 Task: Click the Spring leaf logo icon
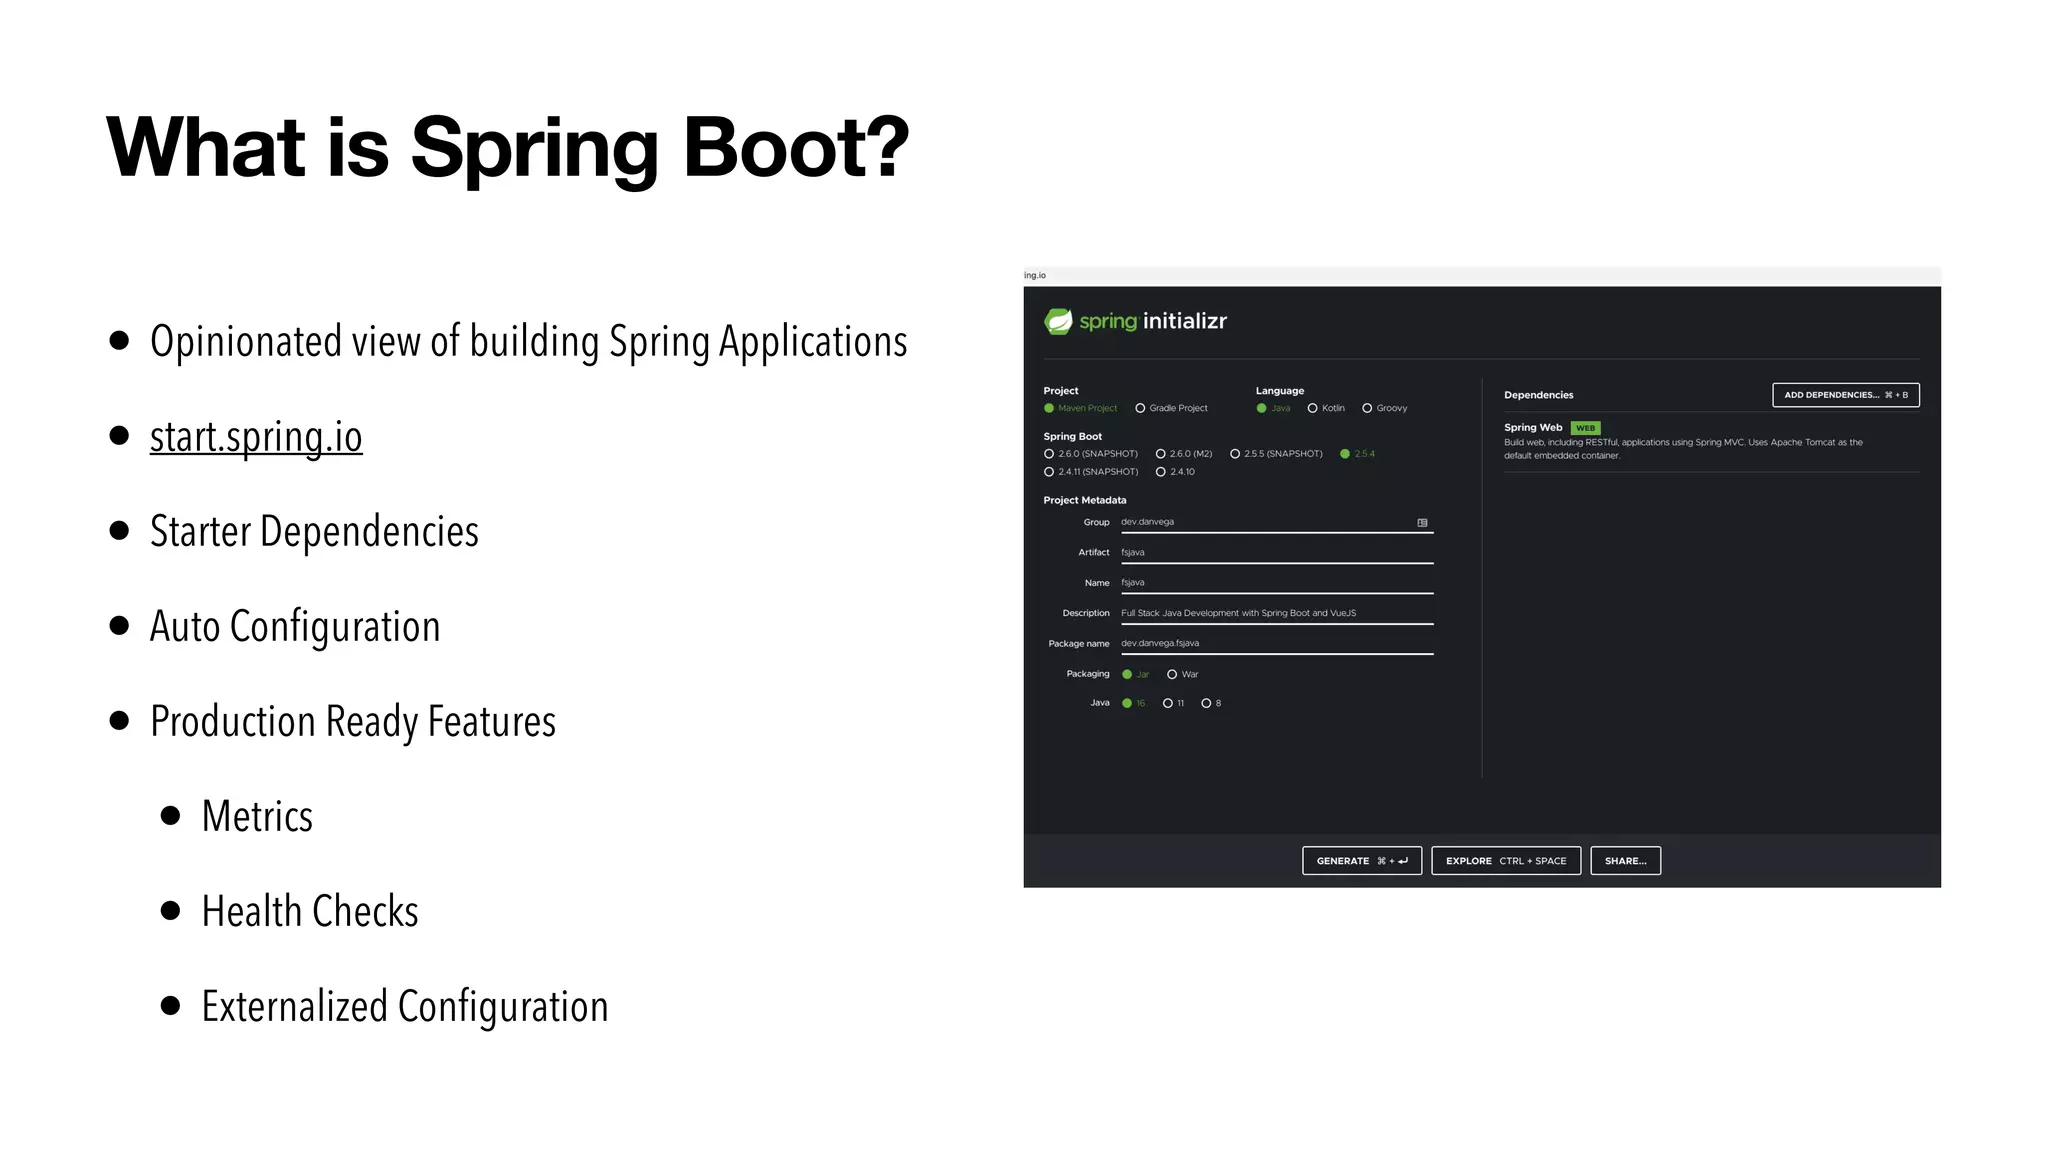pyautogui.click(x=1058, y=321)
